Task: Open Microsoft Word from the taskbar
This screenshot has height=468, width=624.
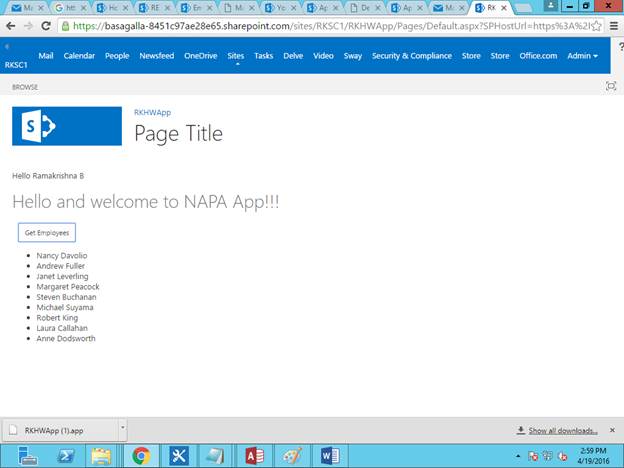Action: click(x=330, y=456)
